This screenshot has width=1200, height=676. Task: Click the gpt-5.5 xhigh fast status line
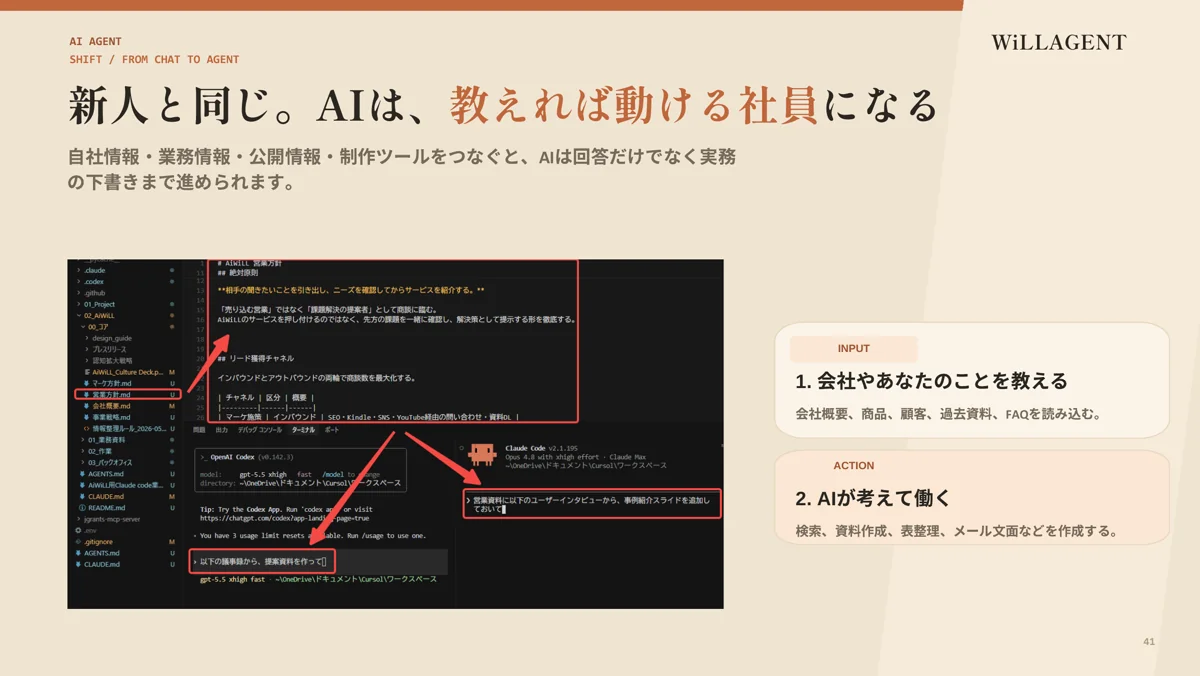click(x=232, y=579)
